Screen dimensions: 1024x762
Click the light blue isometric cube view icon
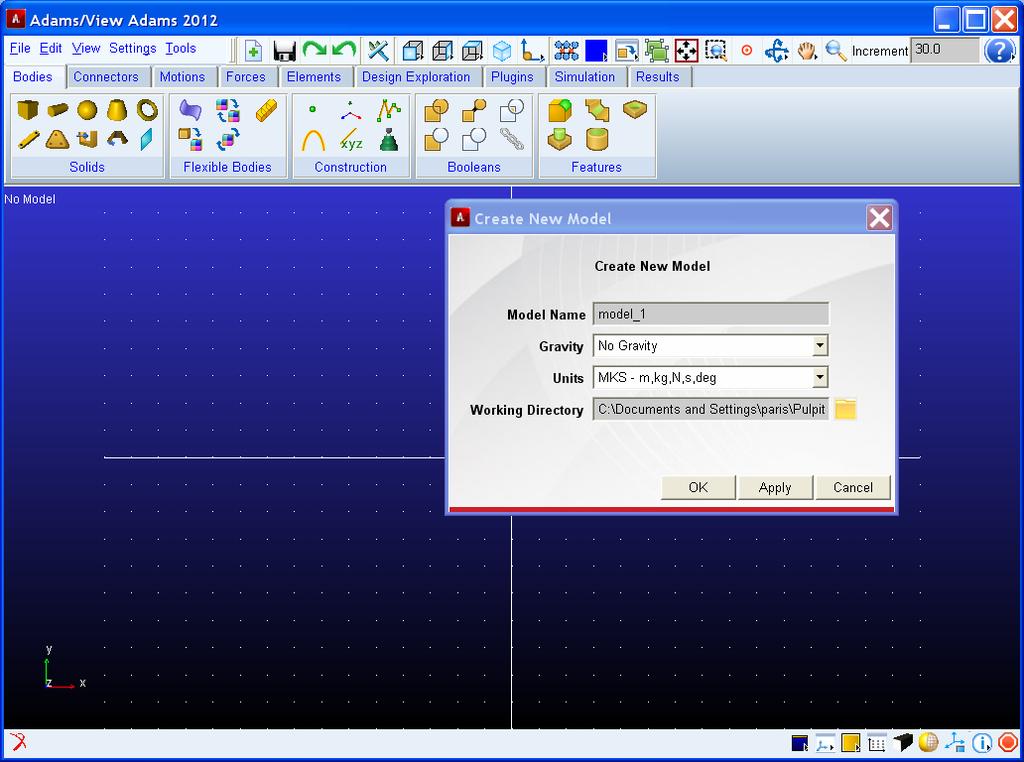click(502, 50)
